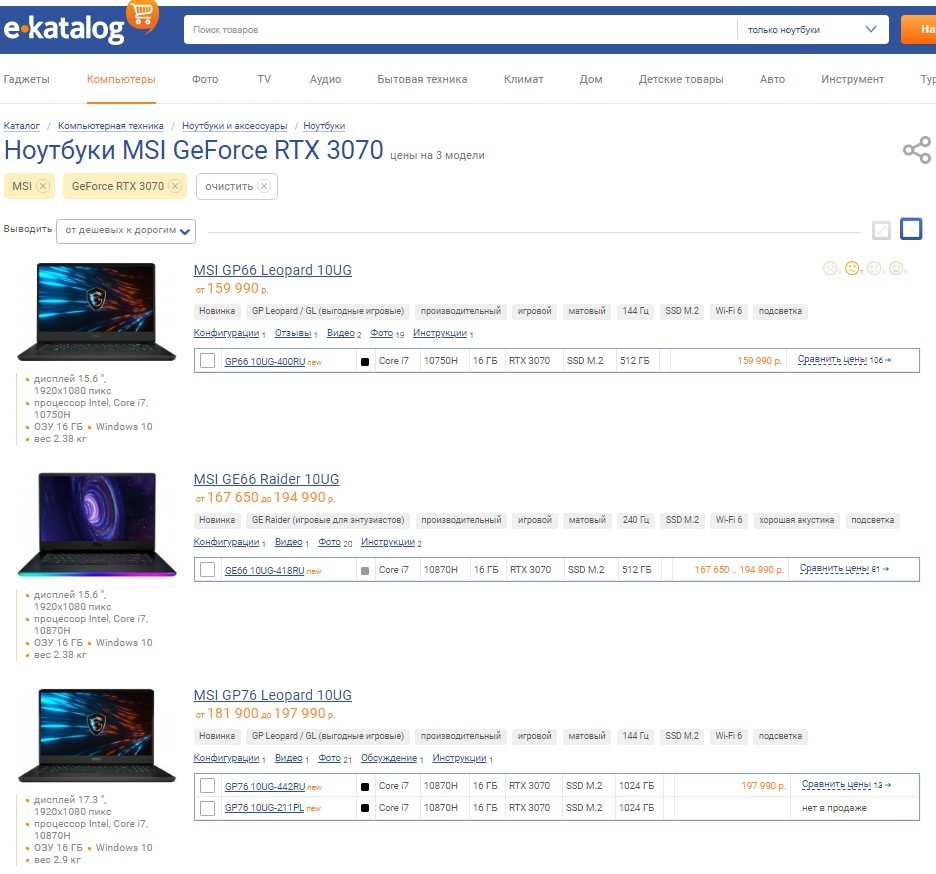Open the Фото category tab

[205, 79]
